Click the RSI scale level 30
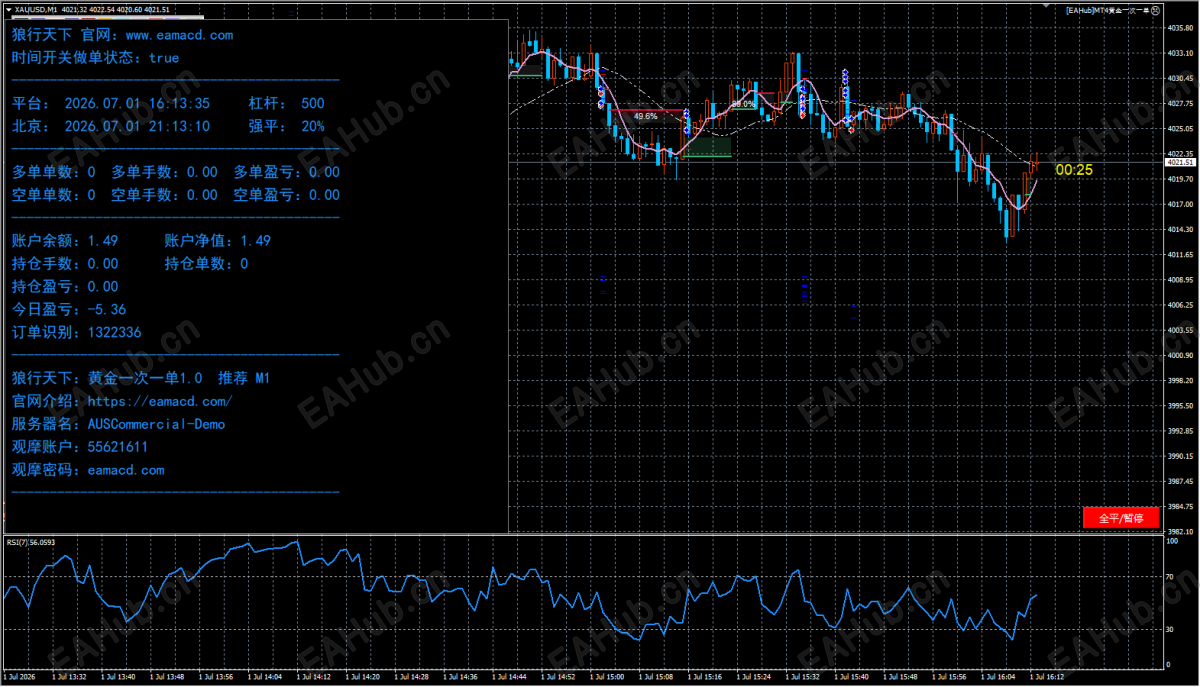Viewport: 1200px width, 687px height. [x=1171, y=630]
